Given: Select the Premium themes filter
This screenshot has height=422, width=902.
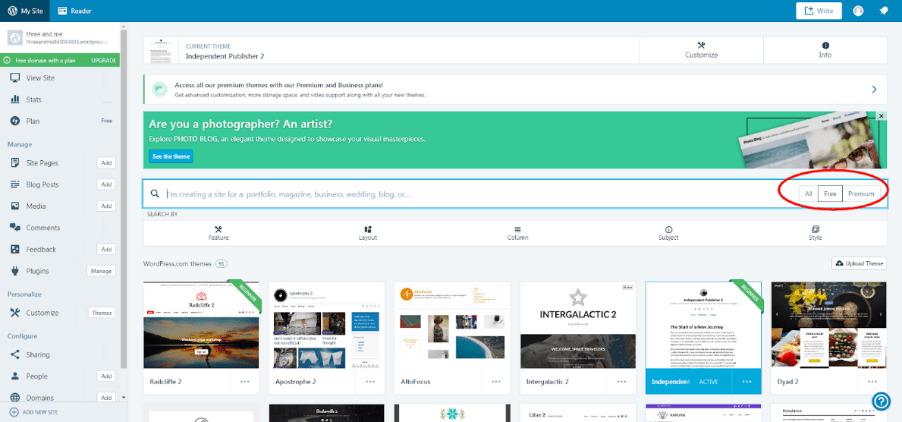Looking at the screenshot, I should coord(861,194).
